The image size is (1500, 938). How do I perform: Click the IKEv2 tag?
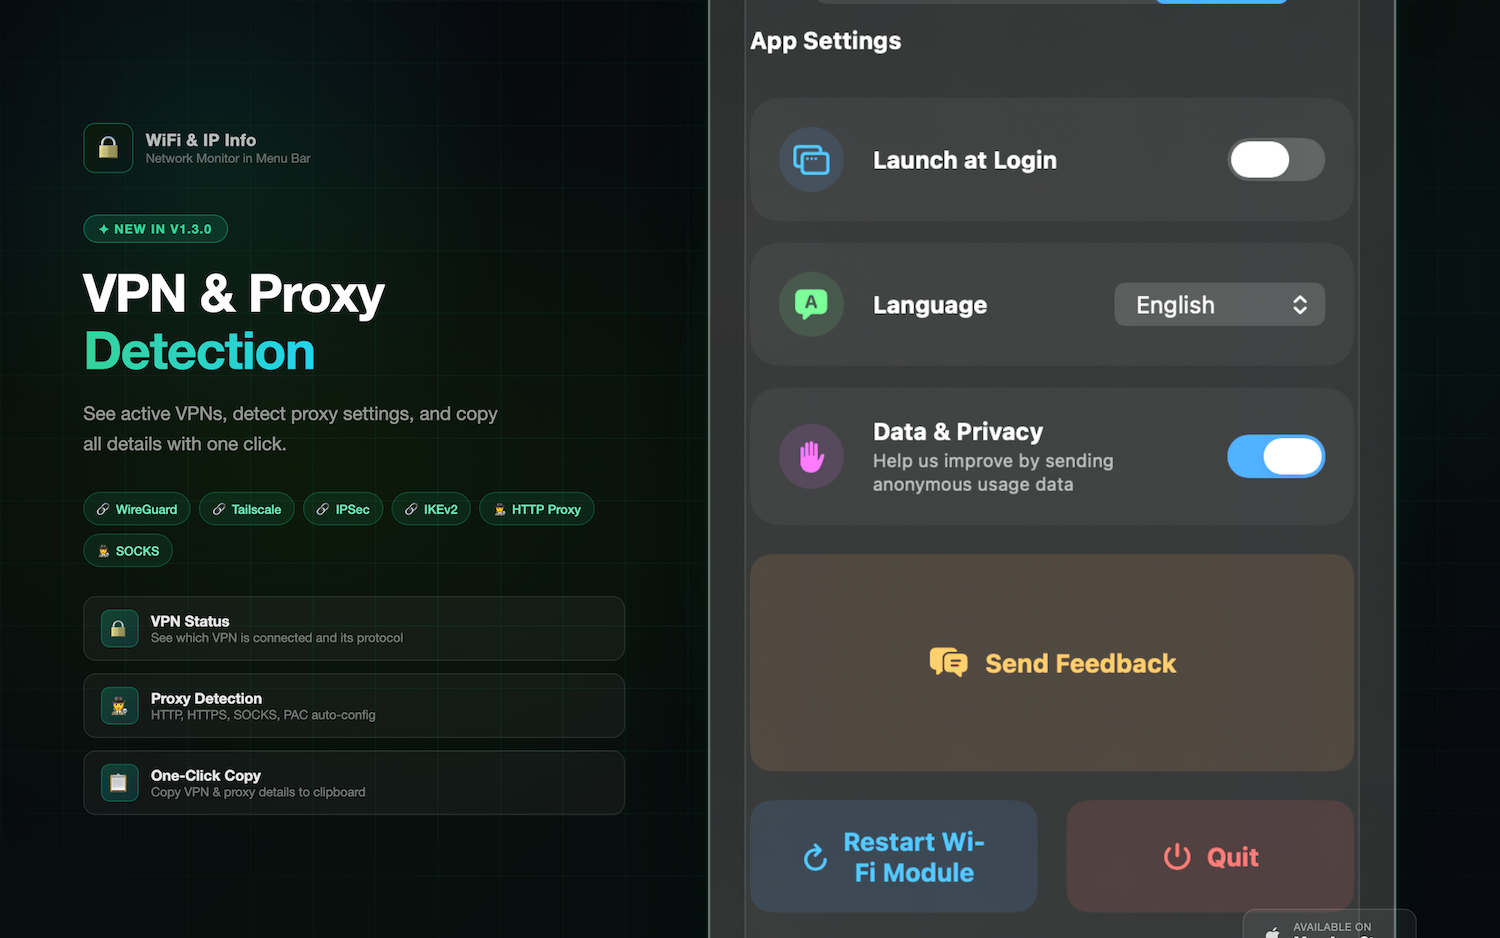point(431,509)
